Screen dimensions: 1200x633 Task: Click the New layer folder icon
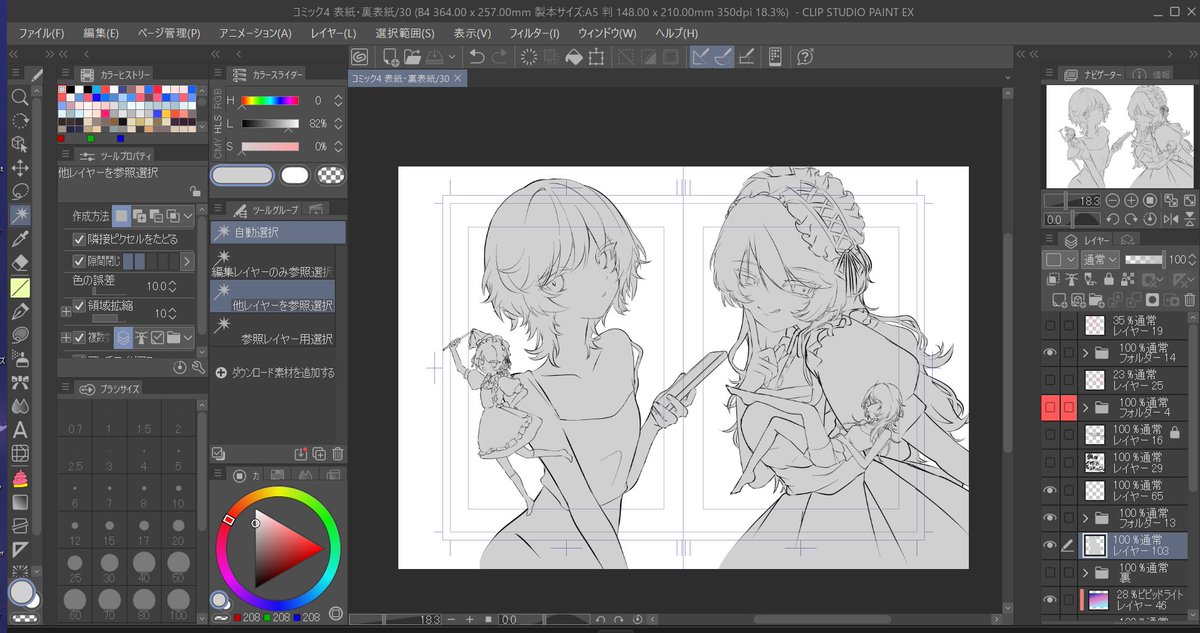point(1095,299)
